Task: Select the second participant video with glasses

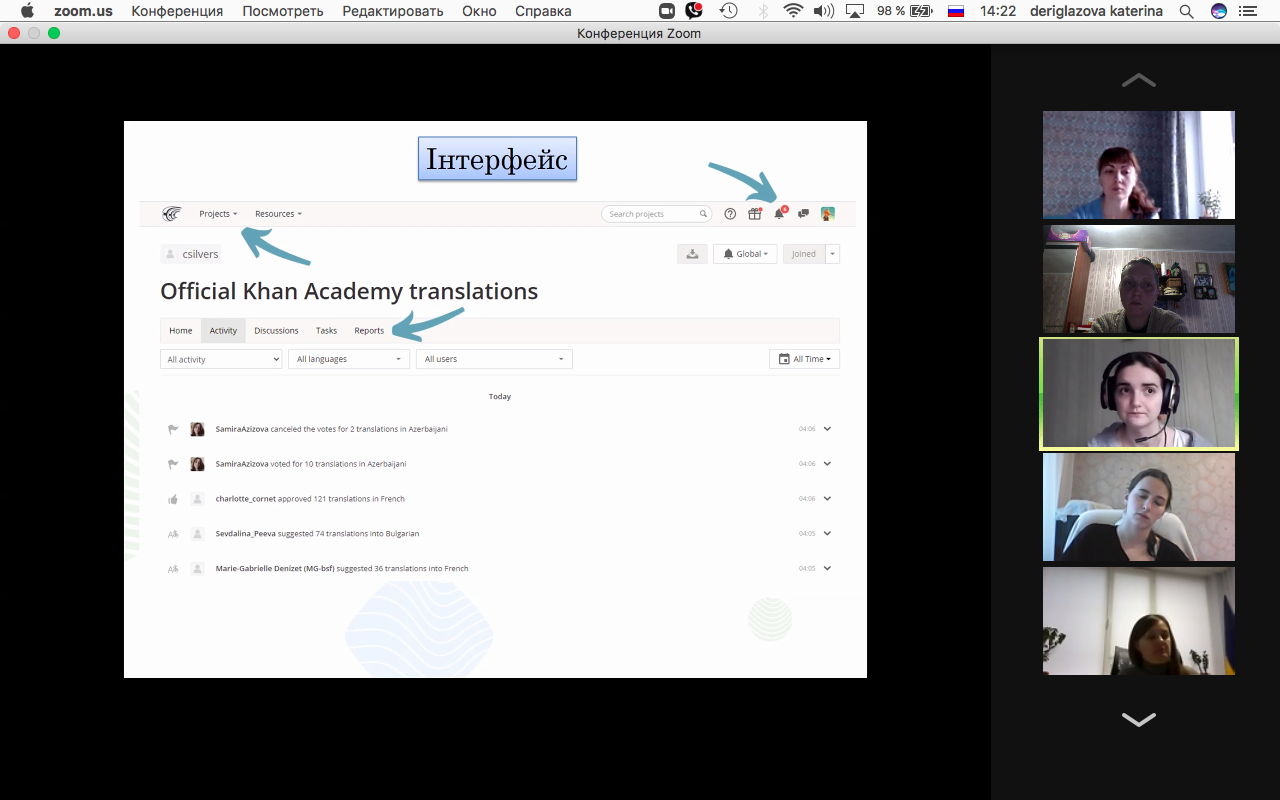Action: click(x=1139, y=279)
